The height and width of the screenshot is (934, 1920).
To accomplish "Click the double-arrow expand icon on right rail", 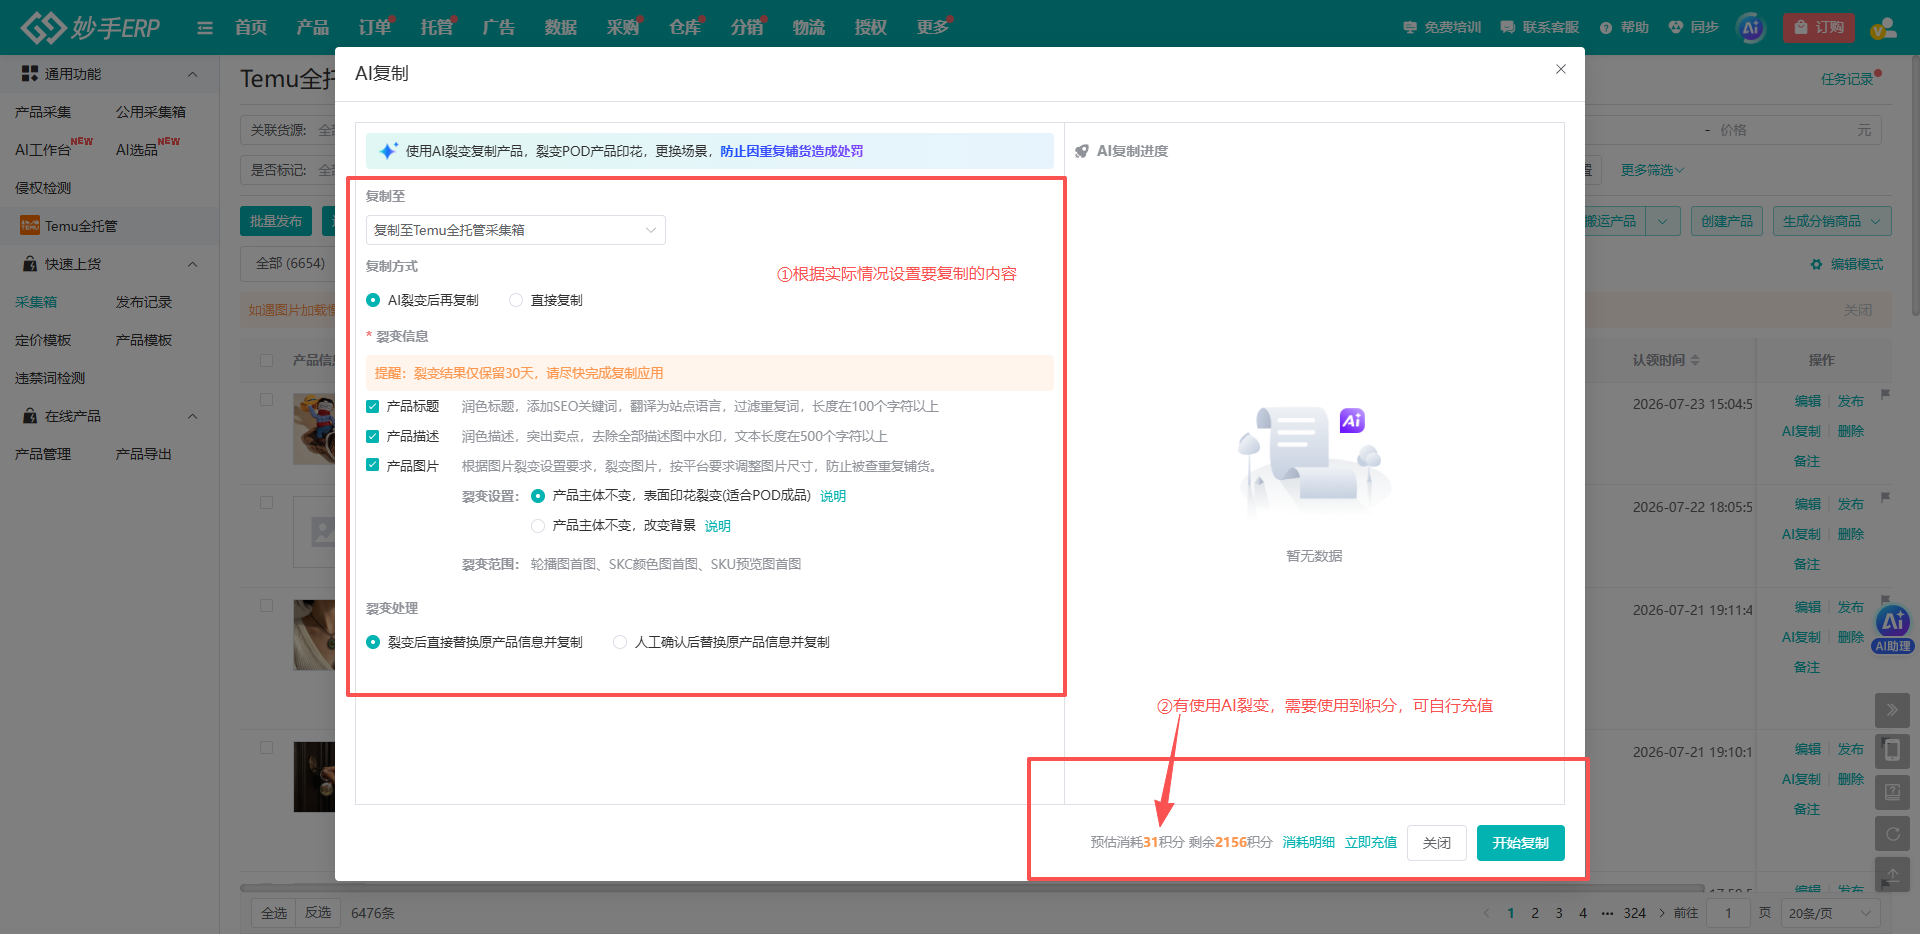I will [x=1892, y=710].
